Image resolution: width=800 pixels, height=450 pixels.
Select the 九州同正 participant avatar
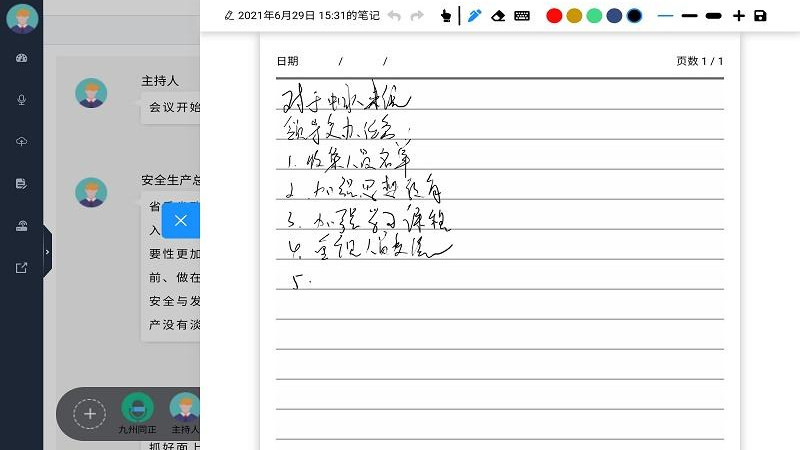coord(137,408)
